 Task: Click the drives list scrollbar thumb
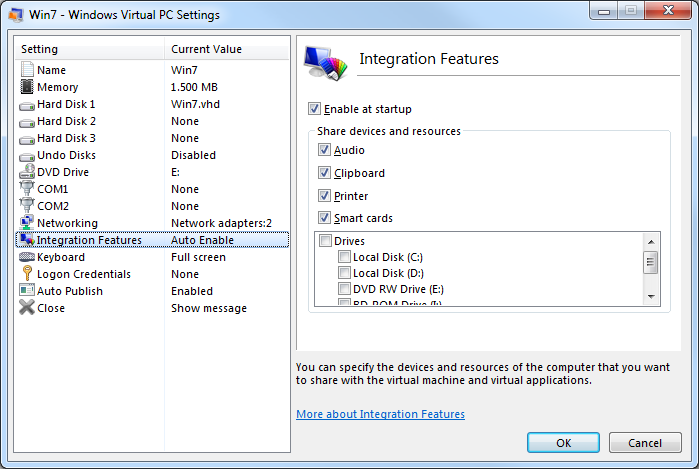pyautogui.click(x=651, y=262)
